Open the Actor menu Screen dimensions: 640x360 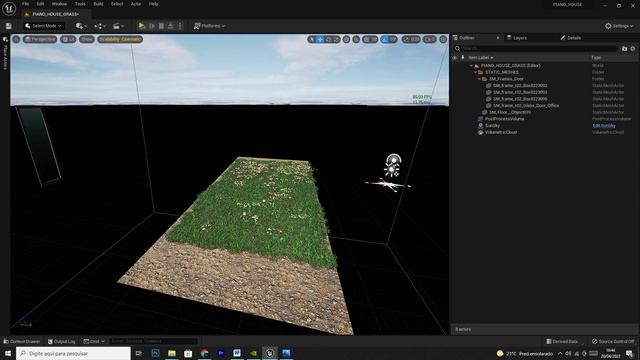click(x=136, y=4)
